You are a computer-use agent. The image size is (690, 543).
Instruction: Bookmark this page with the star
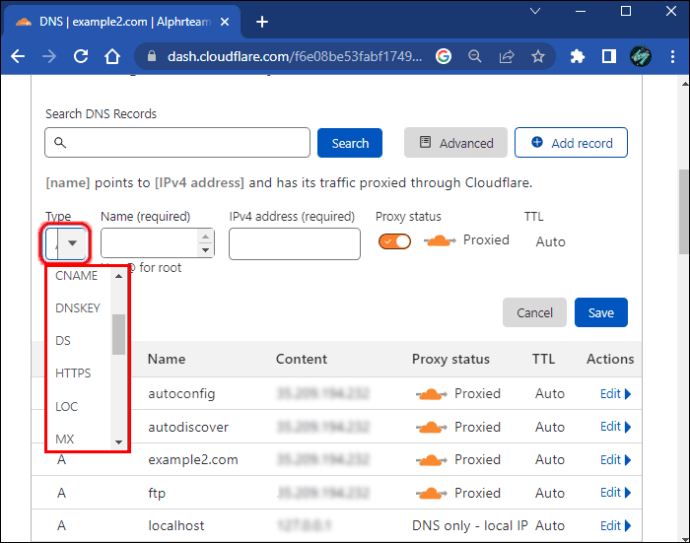[538, 56]
